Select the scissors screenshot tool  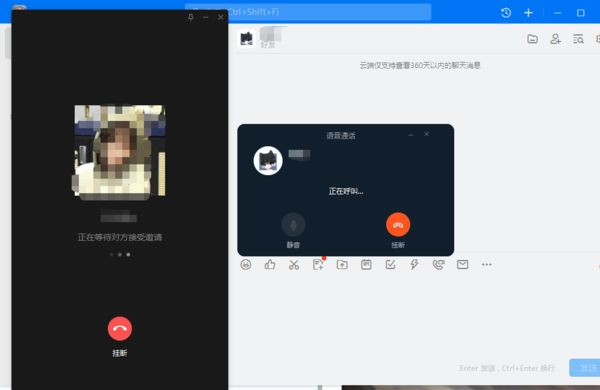click(x=294, y=264)
